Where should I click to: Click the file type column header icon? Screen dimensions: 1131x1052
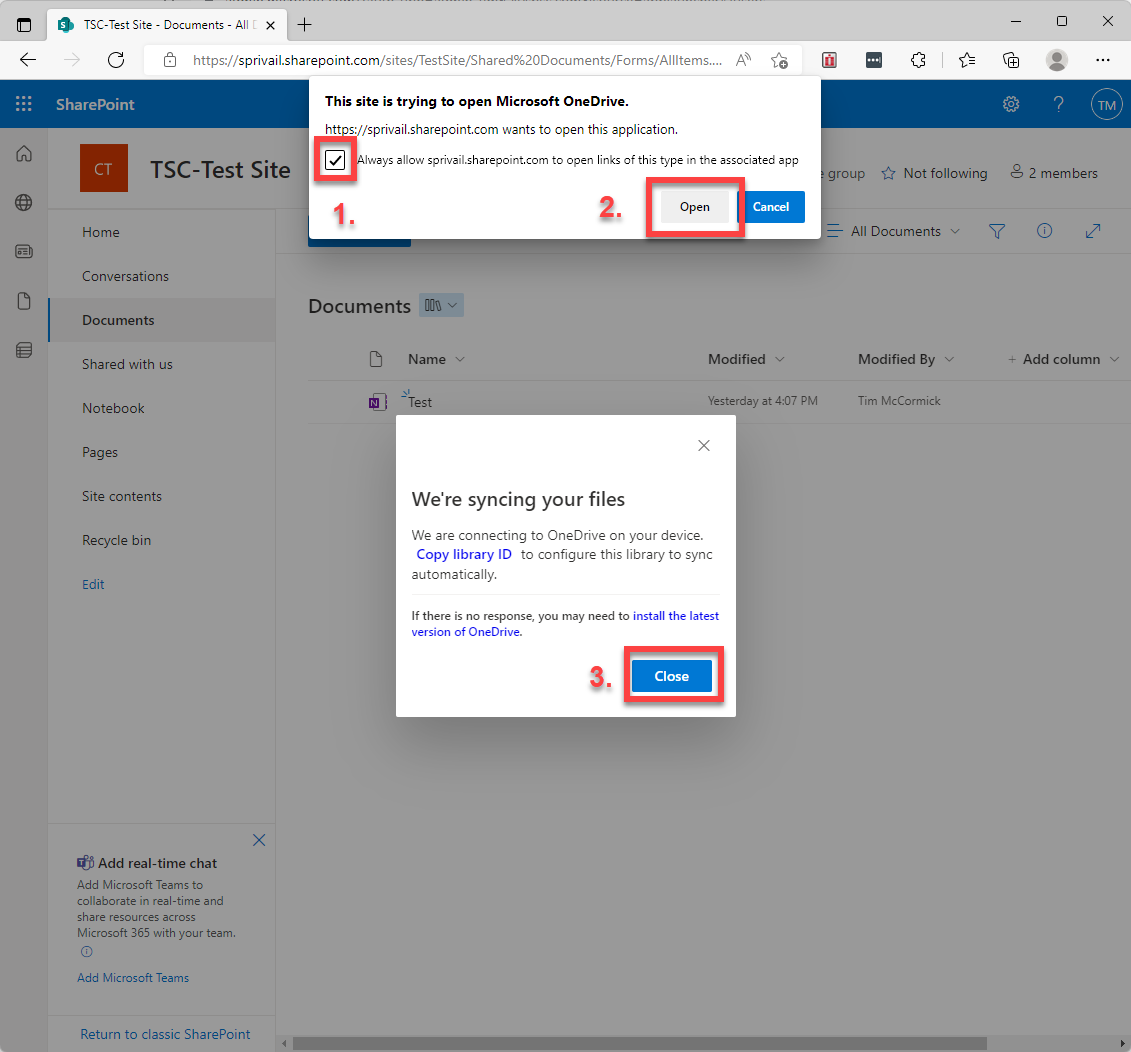[376, 359]
